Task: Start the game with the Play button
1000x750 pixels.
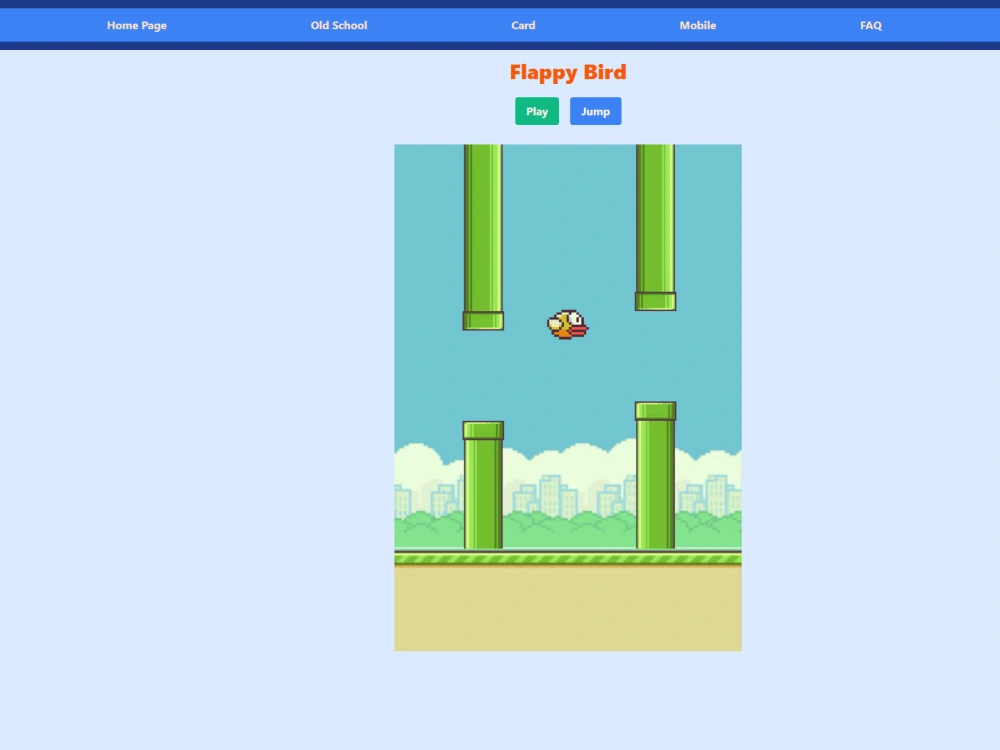Action: coord(537,111)
